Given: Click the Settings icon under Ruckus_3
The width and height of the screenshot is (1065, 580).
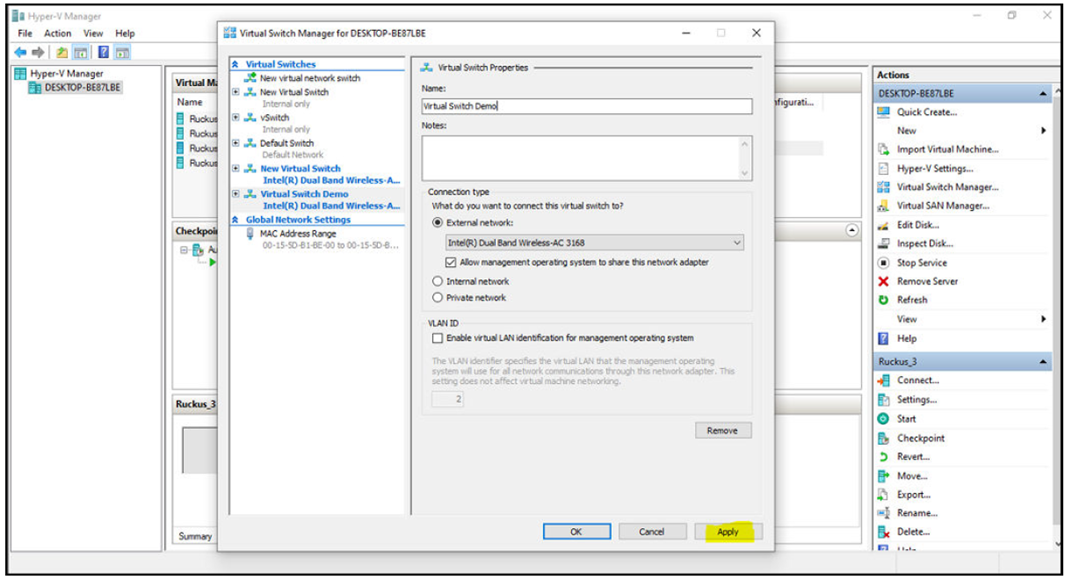Looking at the screenshot, I should [x=883, y=399].
